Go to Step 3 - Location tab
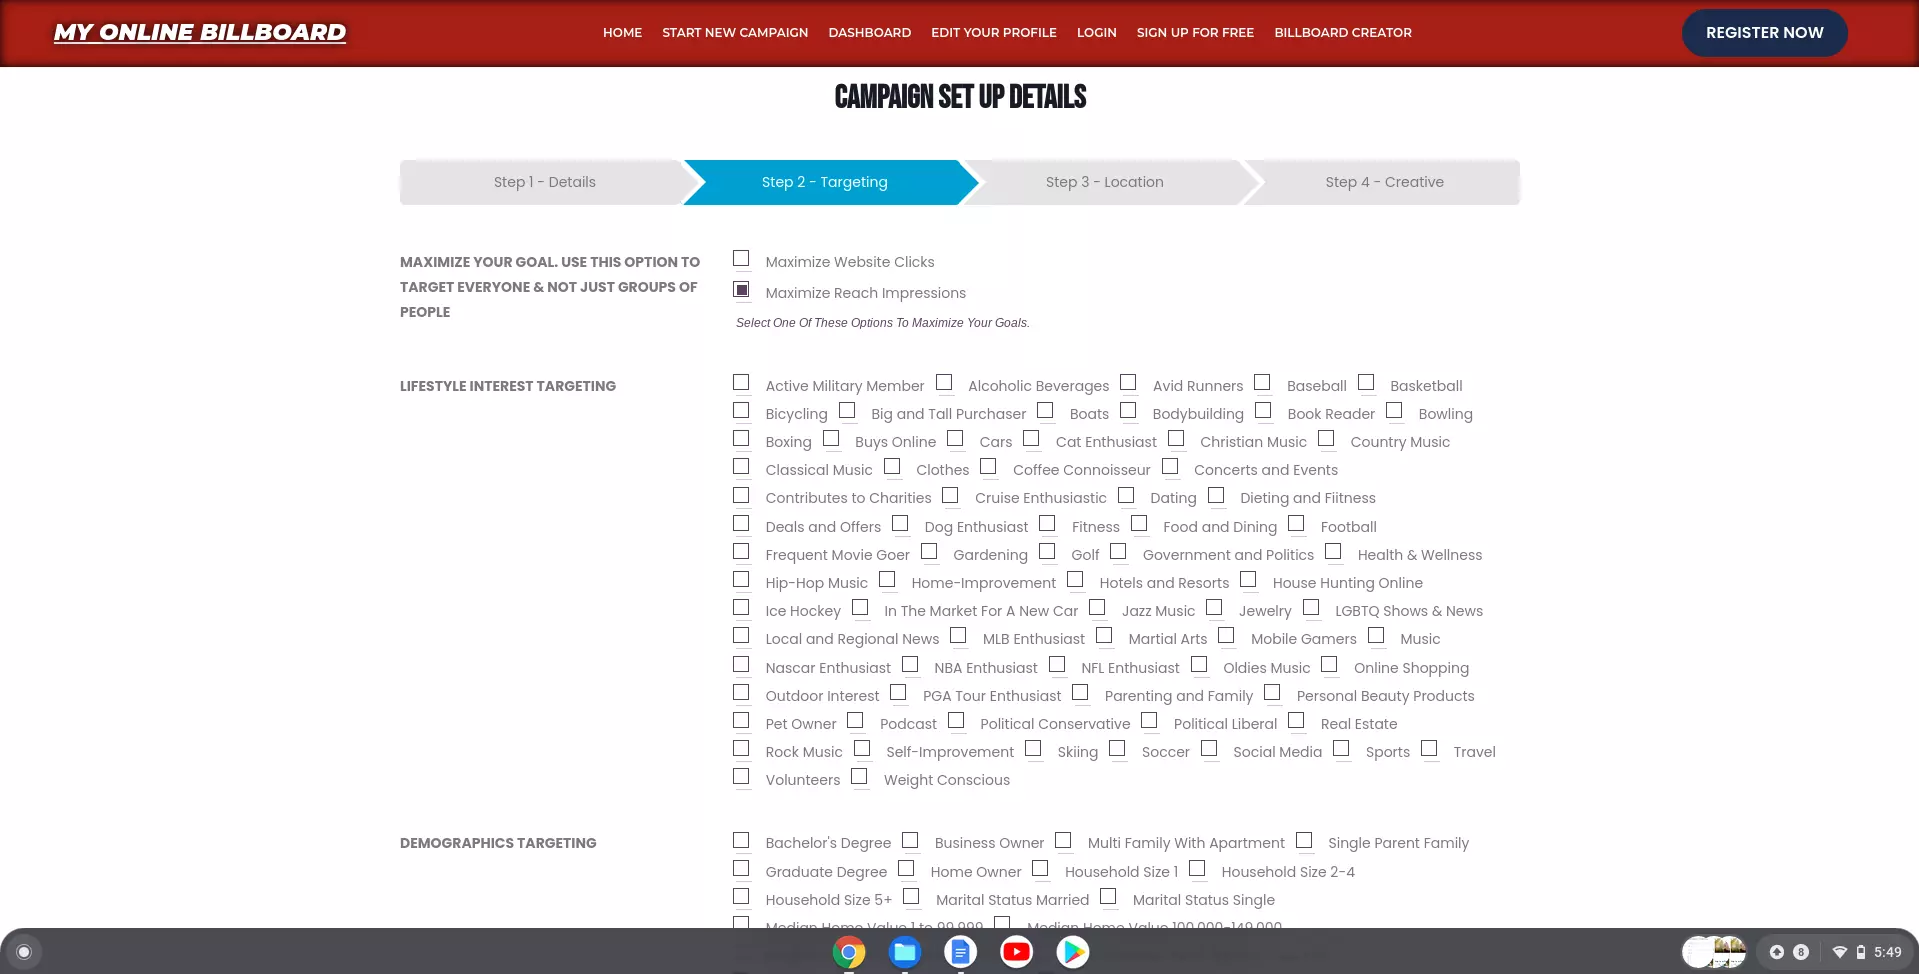Image resolution: width=1919 pixels, height=974 pixels. pyautogui.click(x=1104, y=182)
